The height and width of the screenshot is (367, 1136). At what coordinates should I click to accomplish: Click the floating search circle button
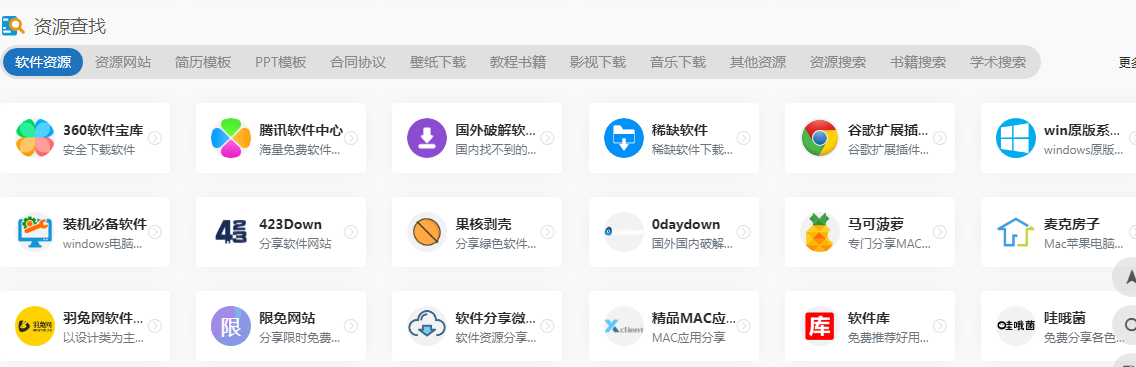(x=1129, y=324)
